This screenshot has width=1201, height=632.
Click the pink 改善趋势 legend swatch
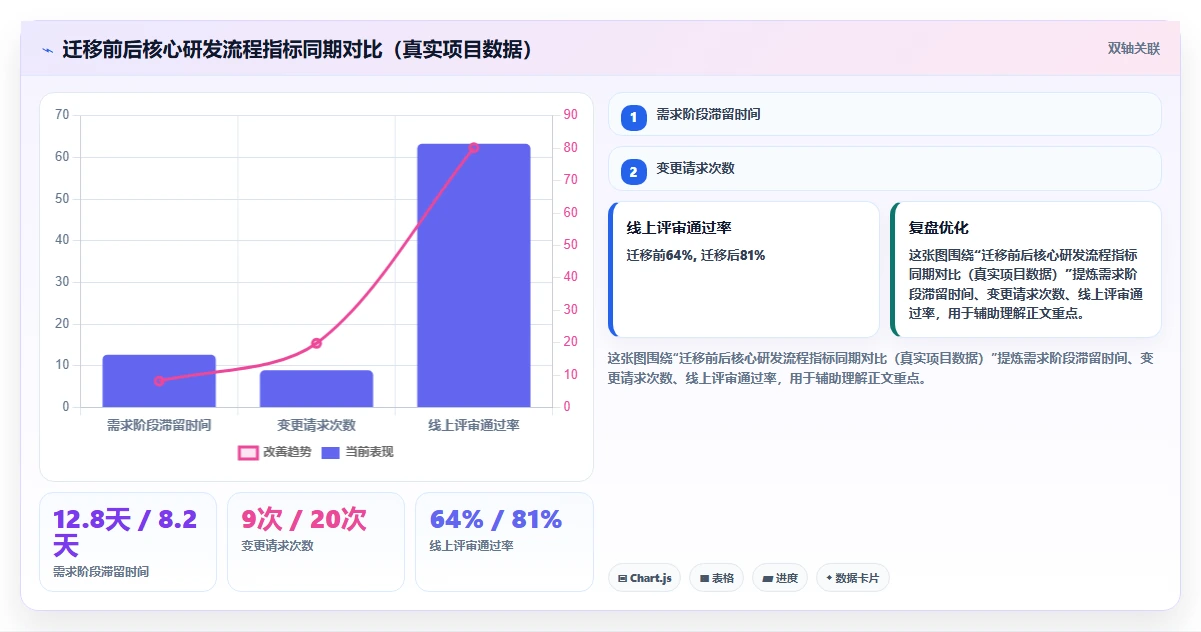[x=248, y=453]
